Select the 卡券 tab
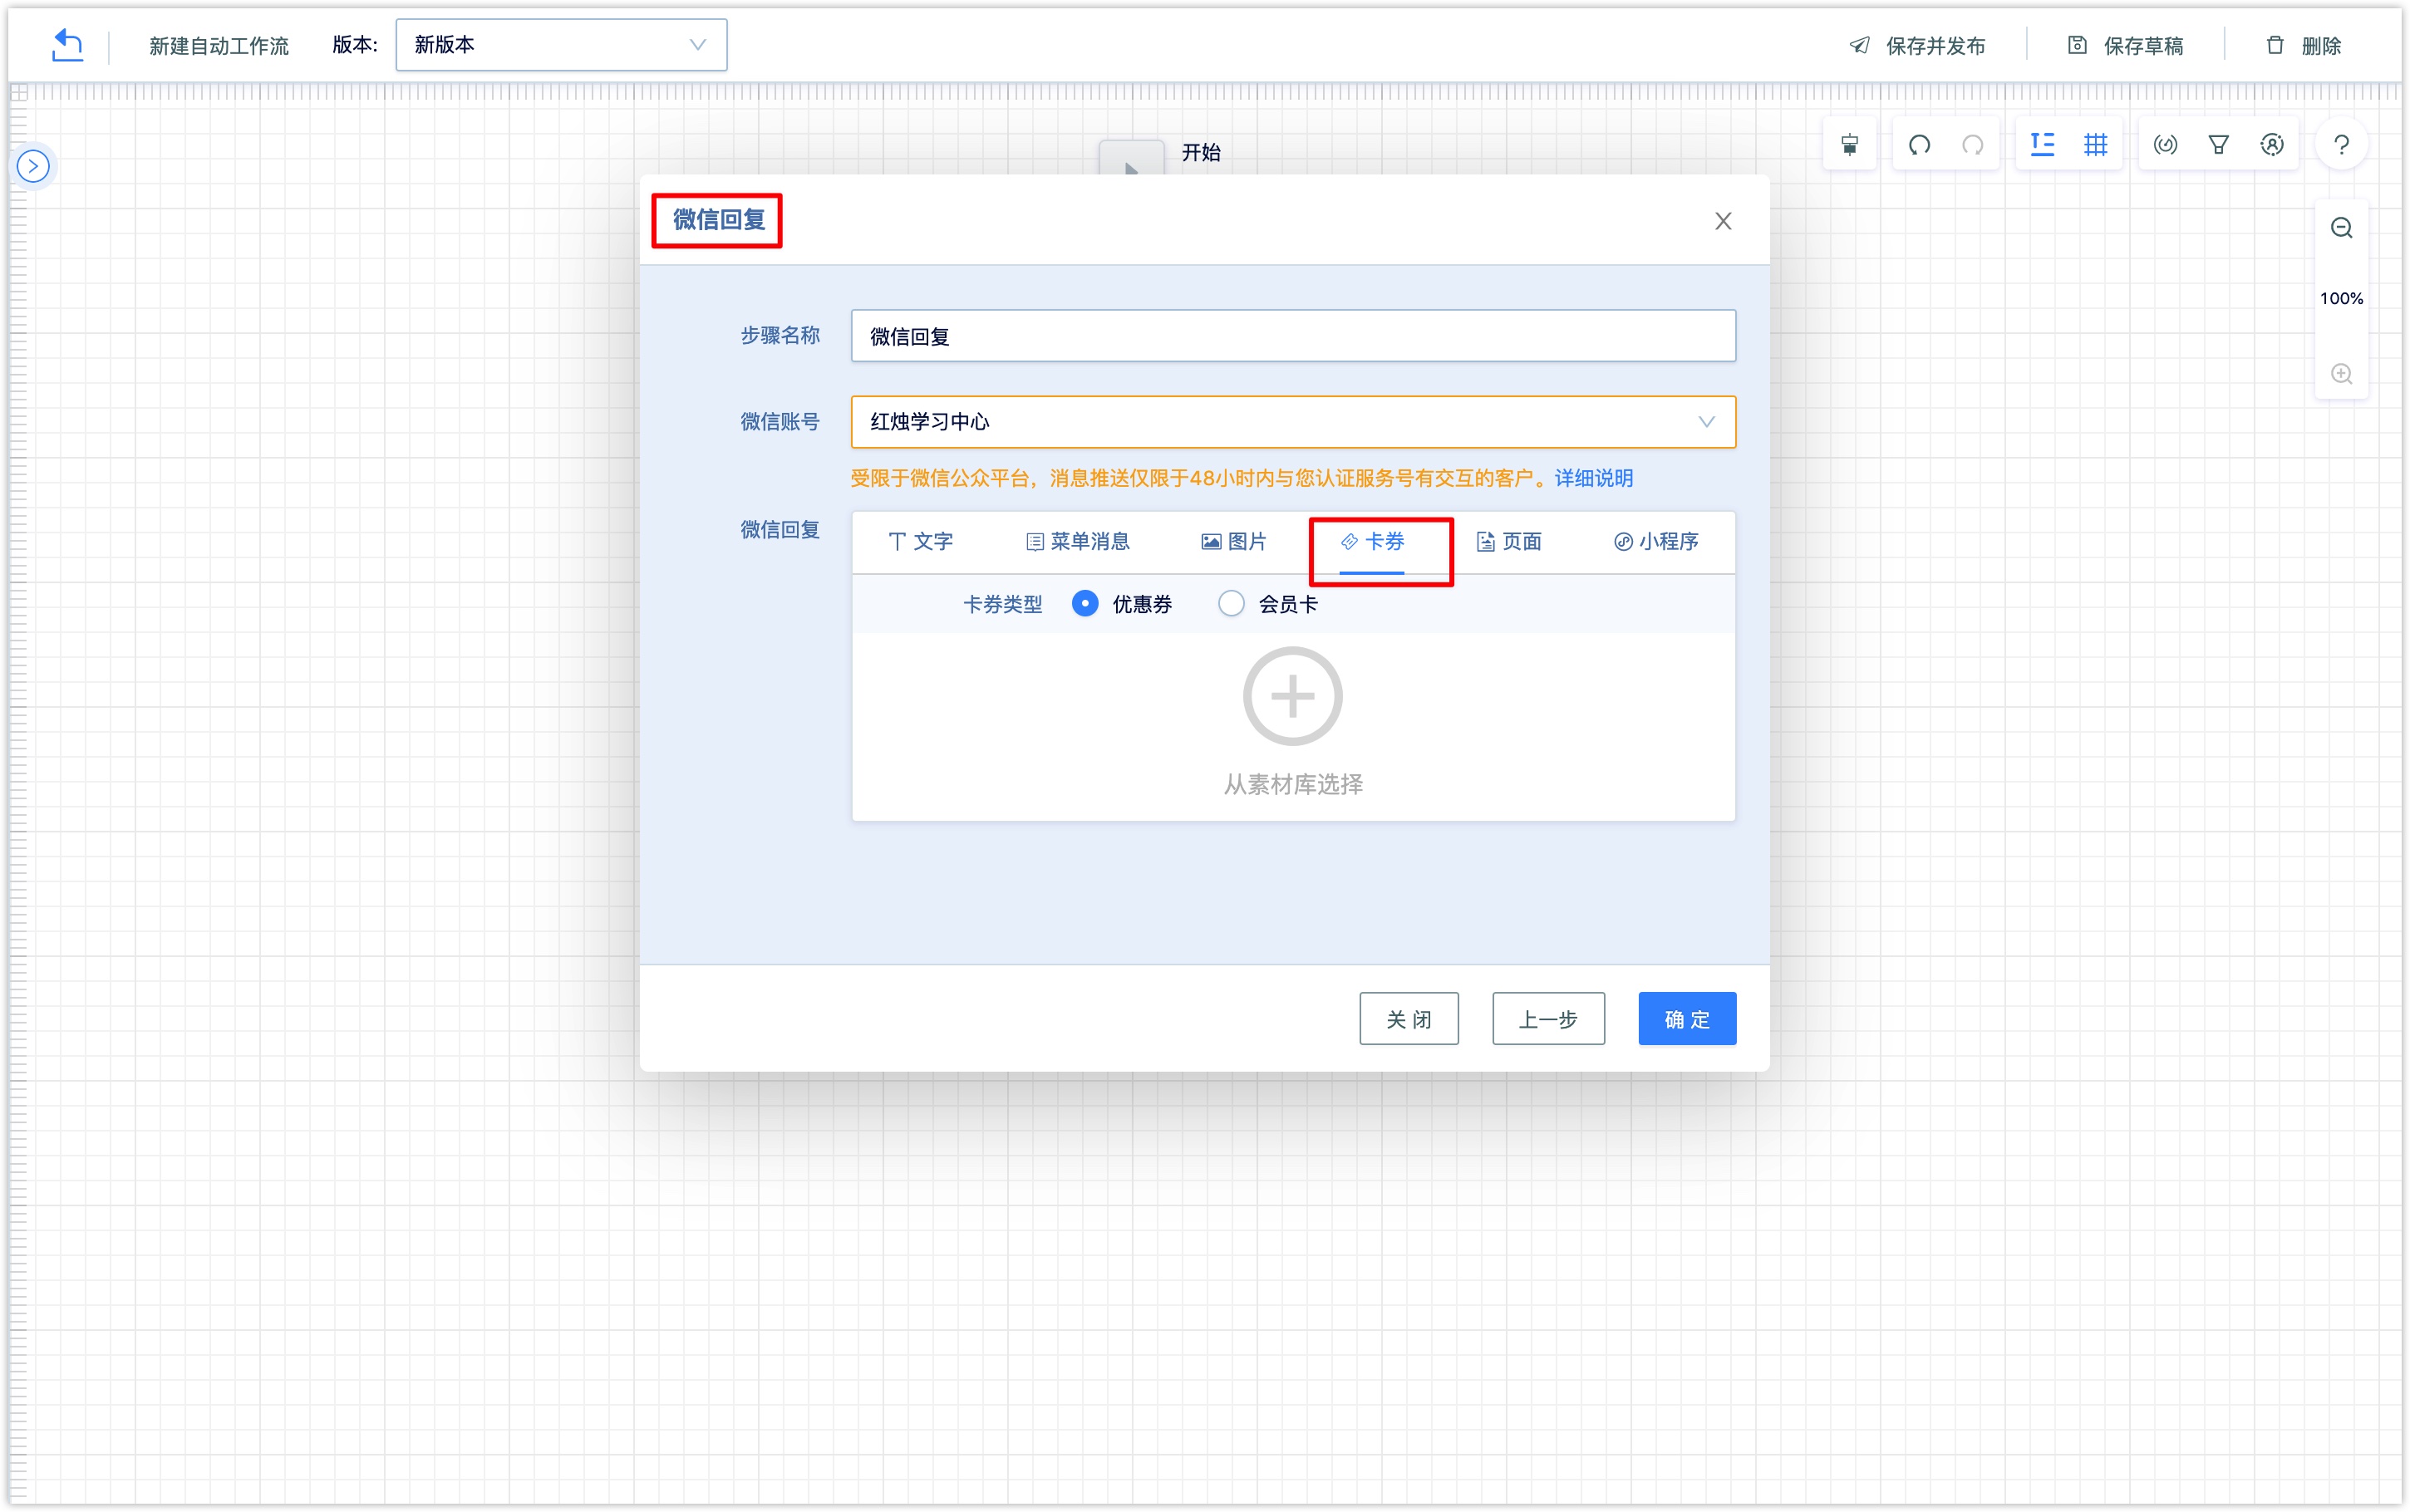 pos(1372,542)
